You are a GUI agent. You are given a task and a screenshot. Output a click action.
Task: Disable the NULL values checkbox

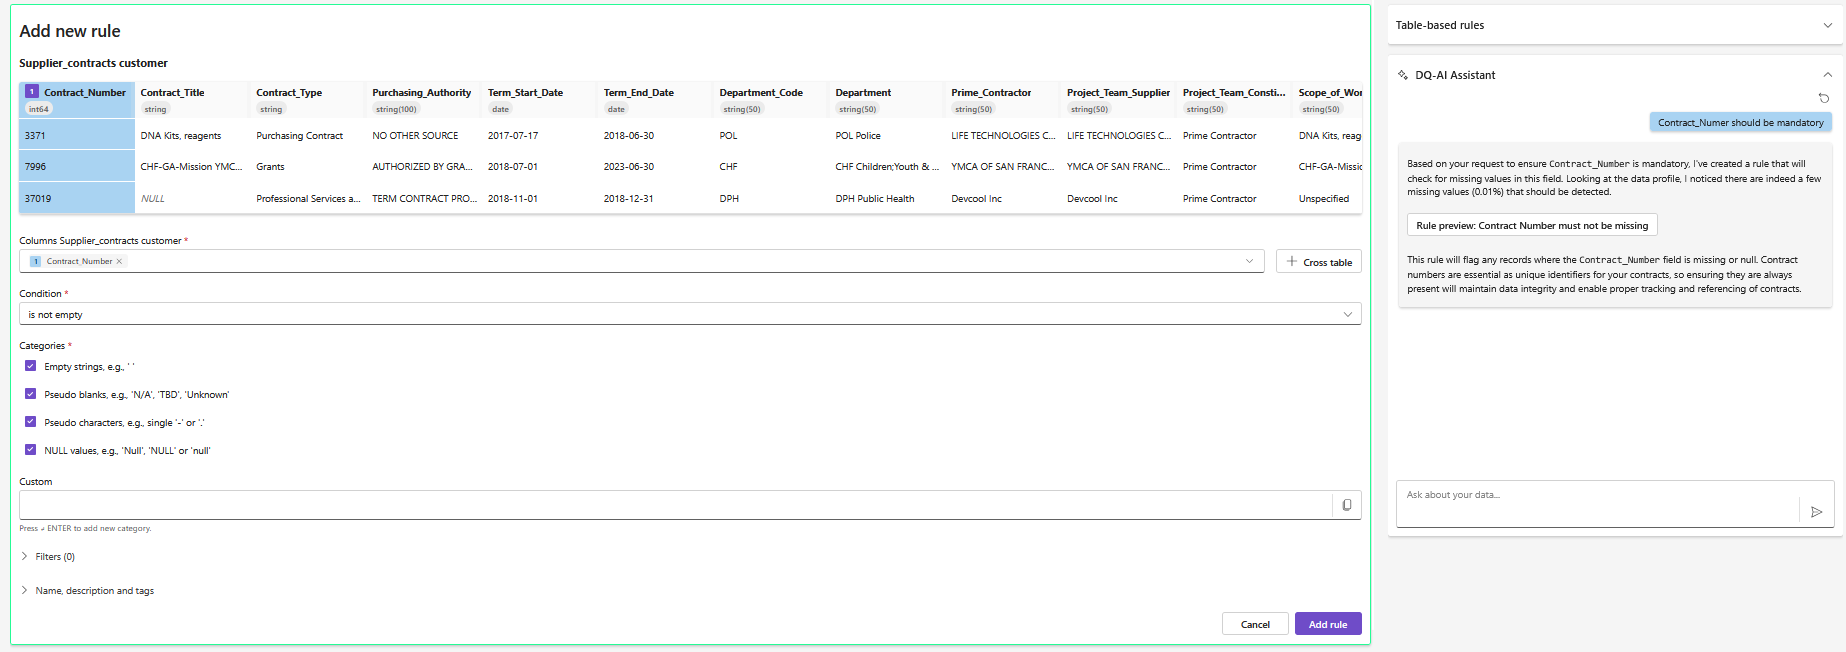pos(30,450)
